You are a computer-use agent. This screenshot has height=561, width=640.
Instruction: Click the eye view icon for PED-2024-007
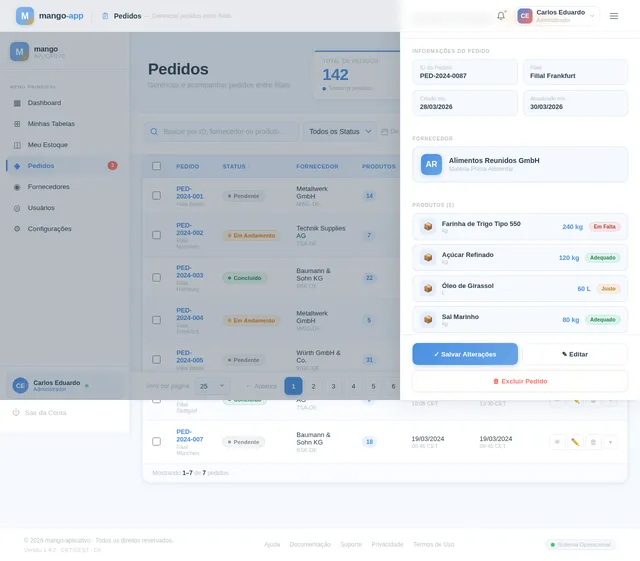pyautogui.click(x=557, y=441)
